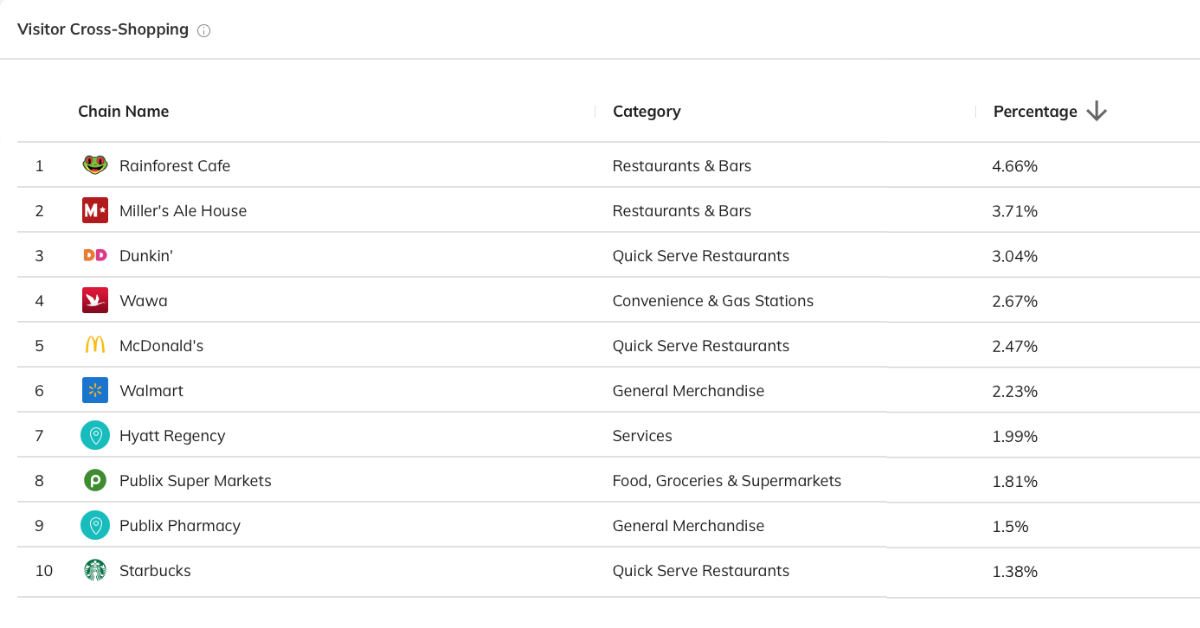Click the Publix Pharmacy location pin icon

click(95, 526)
